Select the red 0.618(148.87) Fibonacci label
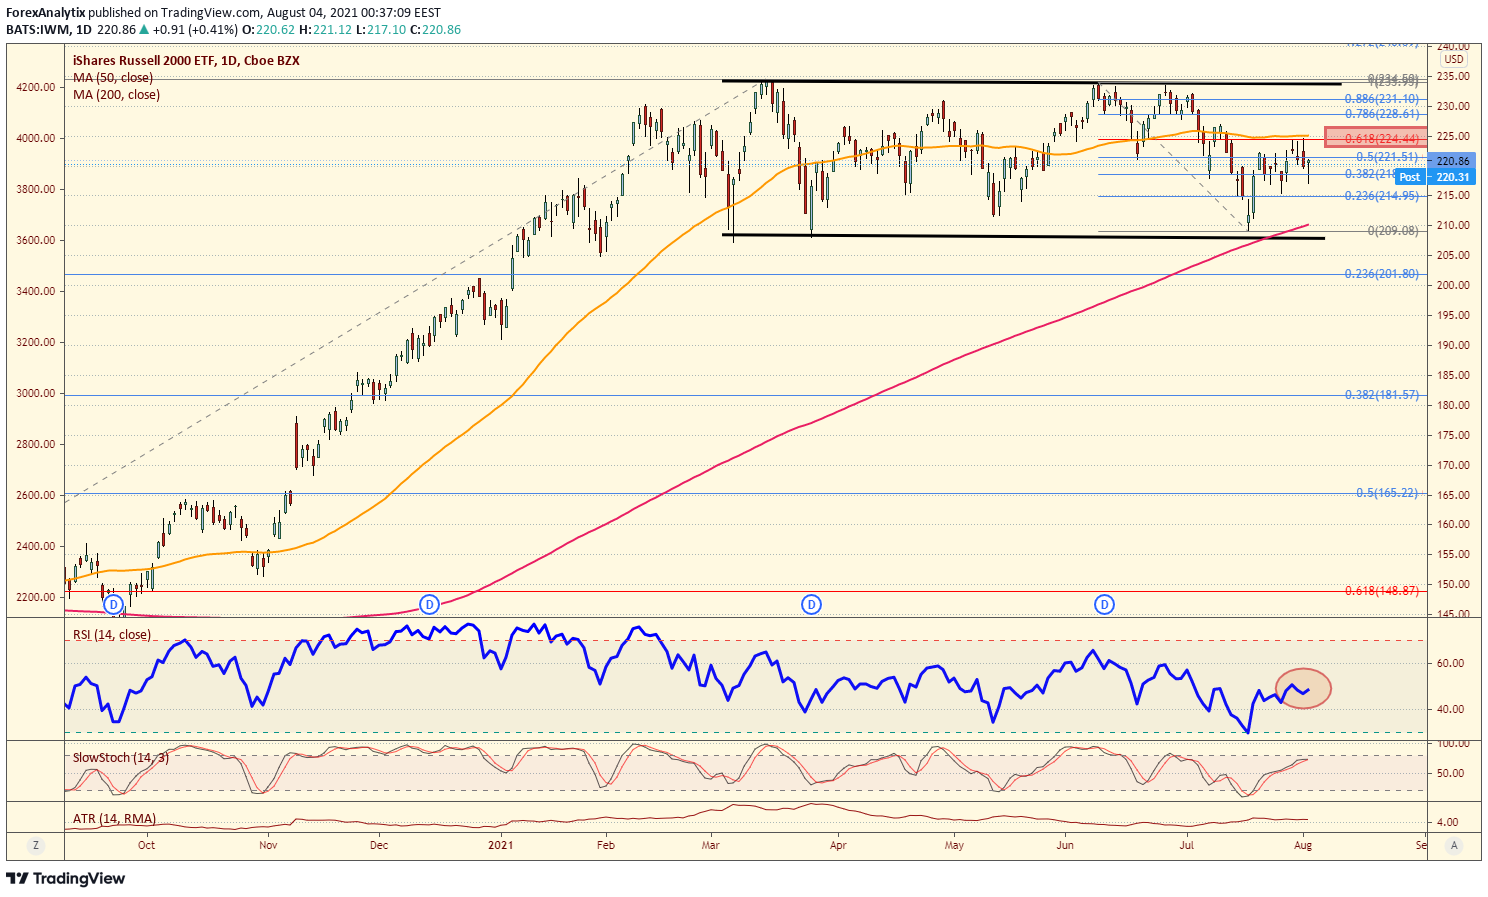This screenshot has height=897, width=1488. 1381,591
